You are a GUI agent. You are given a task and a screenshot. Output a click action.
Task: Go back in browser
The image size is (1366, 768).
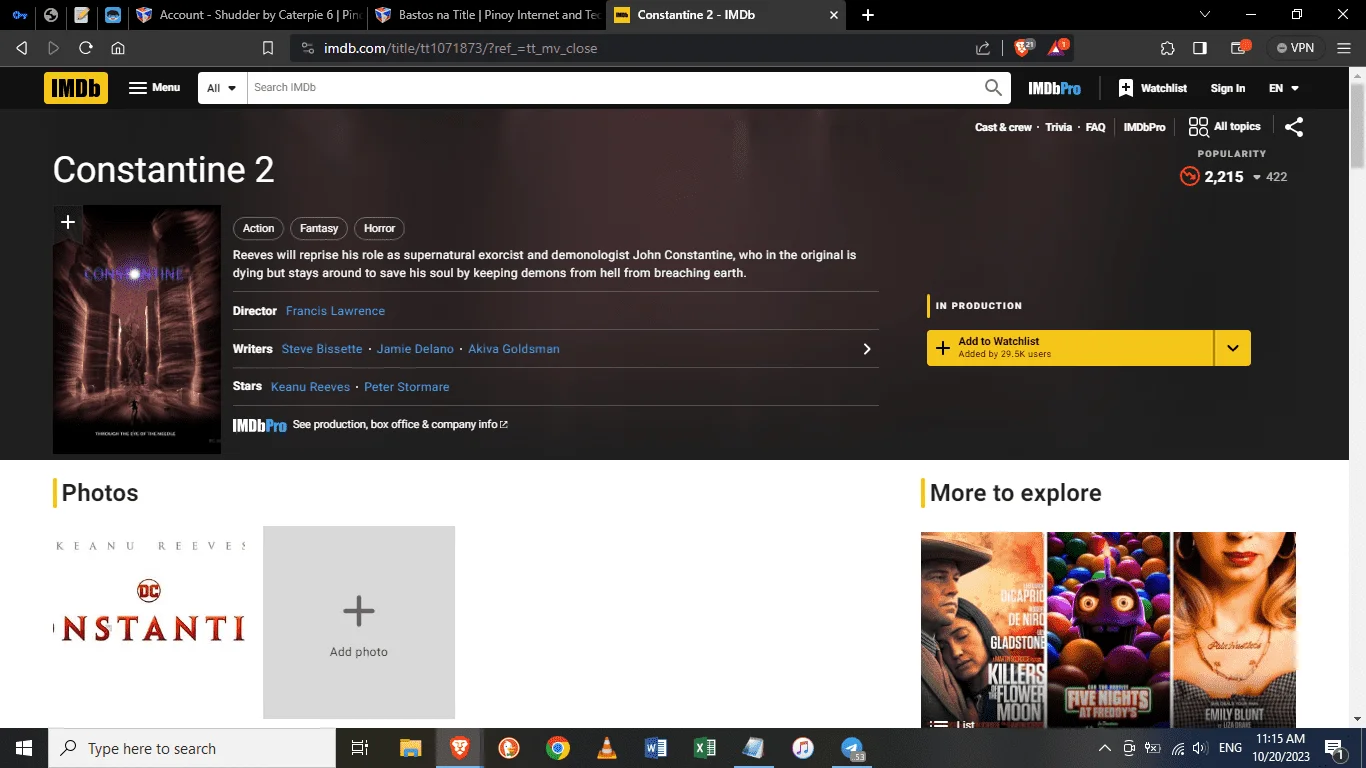[22, 48]
